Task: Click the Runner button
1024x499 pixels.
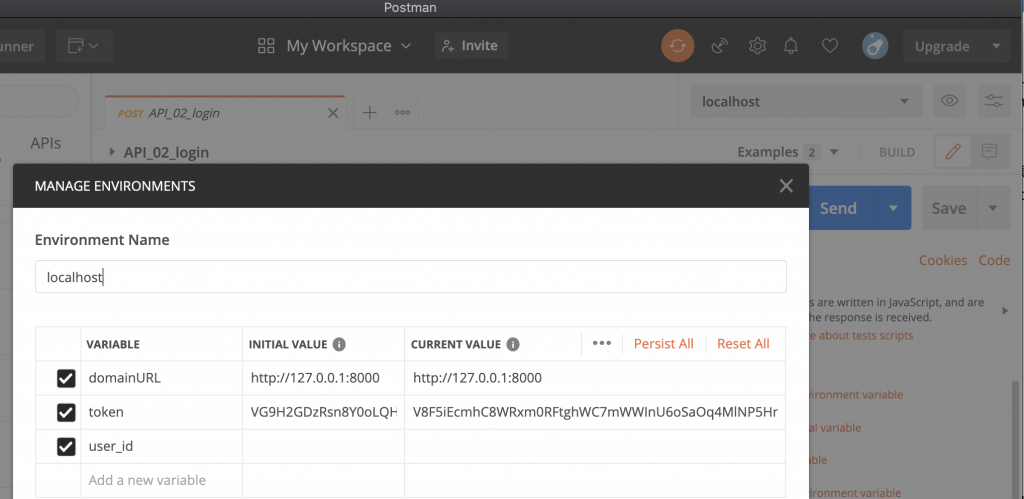Action: click(x=20, y=46)
